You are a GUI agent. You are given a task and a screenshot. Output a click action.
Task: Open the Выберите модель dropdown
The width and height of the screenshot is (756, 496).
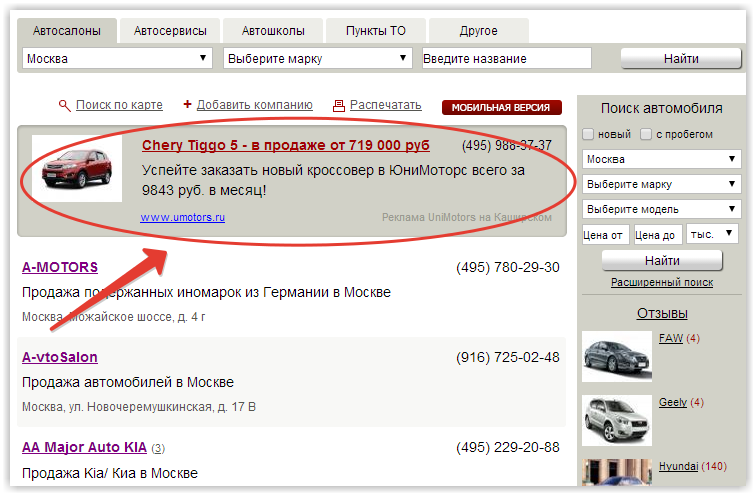pos(661,209)
